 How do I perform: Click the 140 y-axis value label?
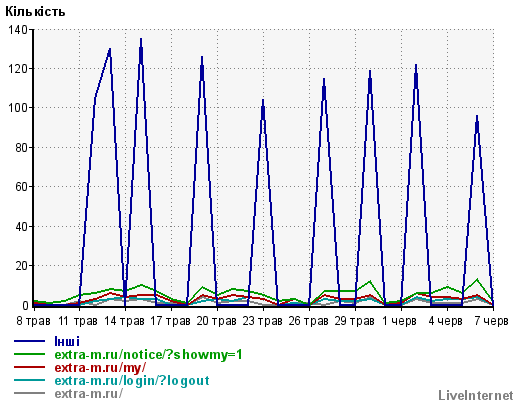coord(18,30)
